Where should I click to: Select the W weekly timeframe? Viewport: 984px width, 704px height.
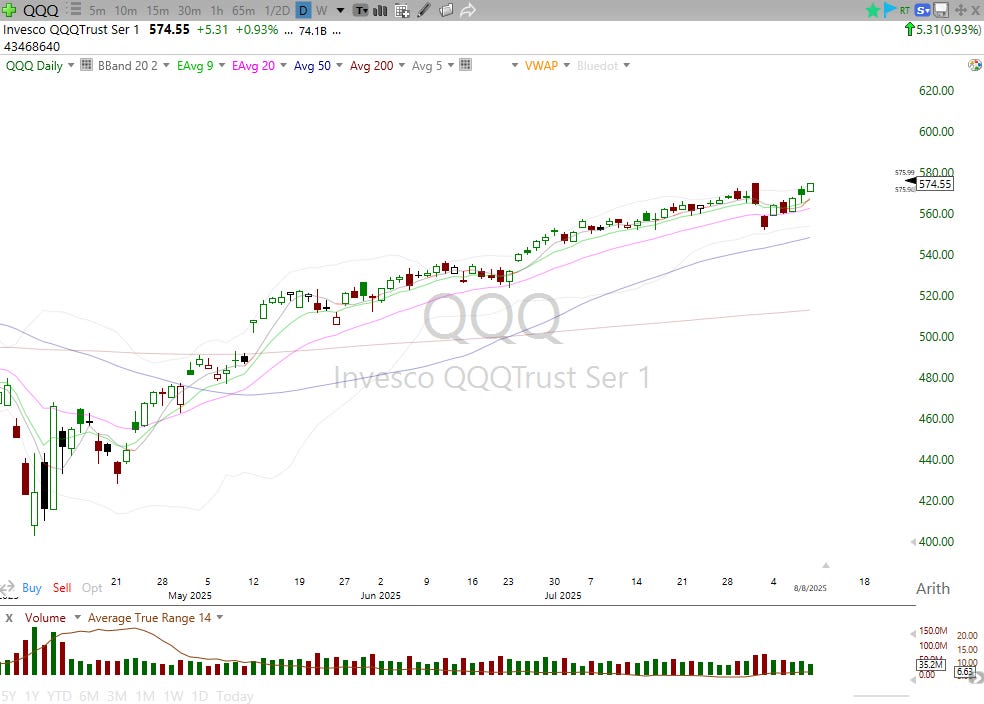pyautogui.click(x=321, y=11)
